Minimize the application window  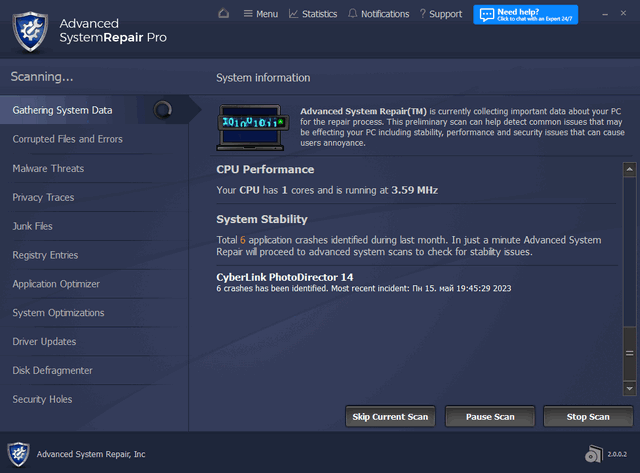605,14
